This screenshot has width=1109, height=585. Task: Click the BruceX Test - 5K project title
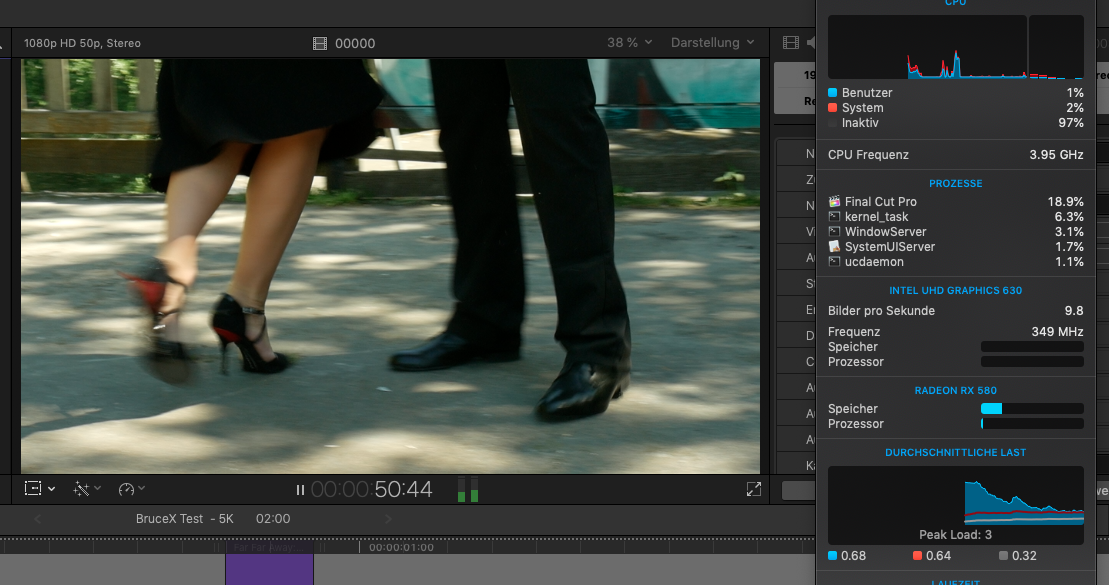click(x=184, y=519)
